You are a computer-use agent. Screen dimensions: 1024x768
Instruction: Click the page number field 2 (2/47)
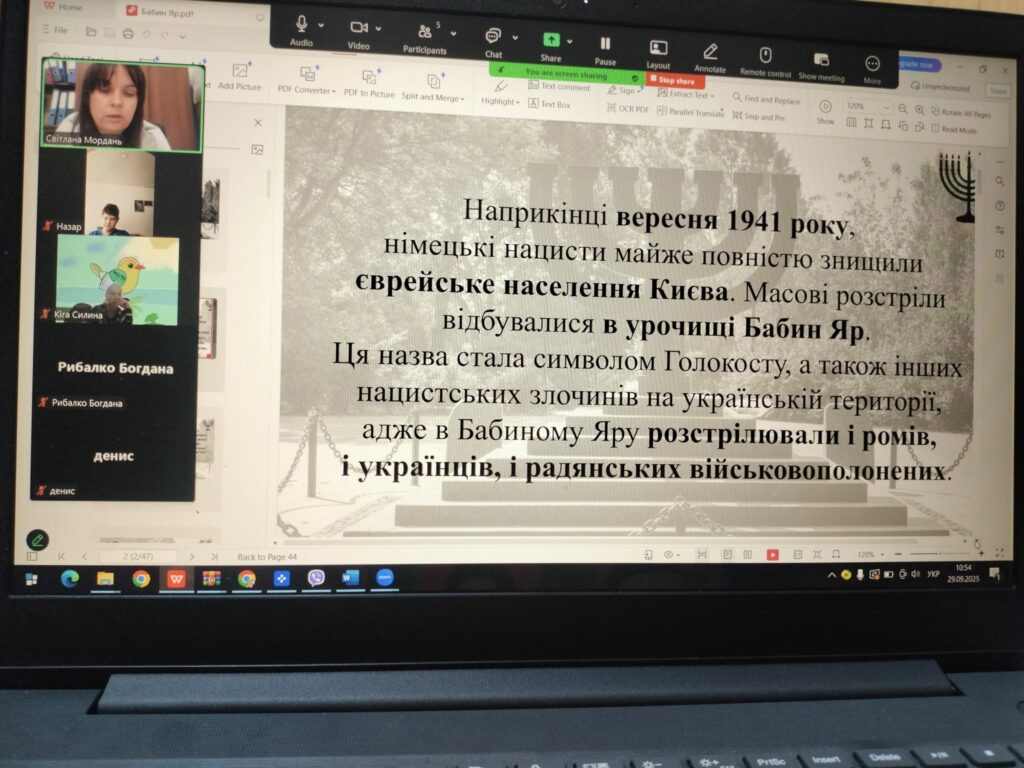138,556
